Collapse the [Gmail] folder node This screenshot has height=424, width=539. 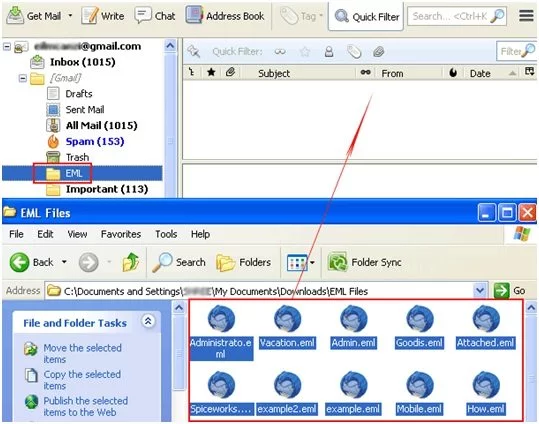(x=23, y=78)
